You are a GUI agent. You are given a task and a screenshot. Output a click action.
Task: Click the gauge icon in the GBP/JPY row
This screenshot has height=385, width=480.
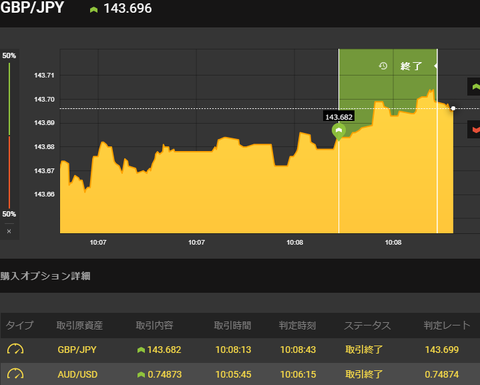click(15, 349)
